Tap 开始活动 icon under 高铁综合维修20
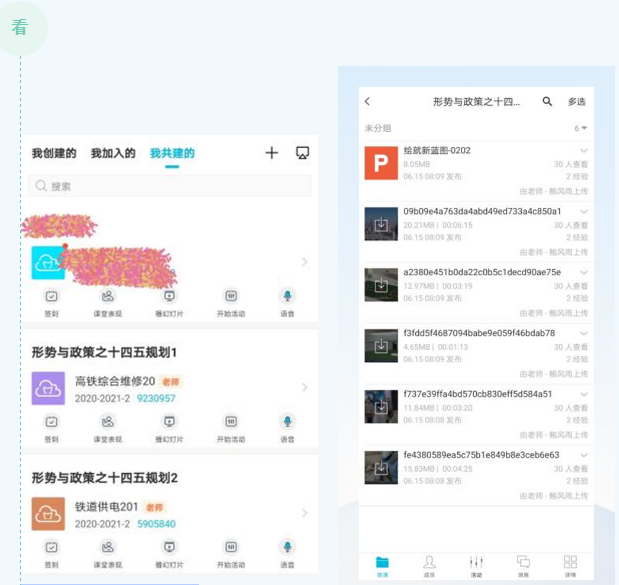 point(231,422)
